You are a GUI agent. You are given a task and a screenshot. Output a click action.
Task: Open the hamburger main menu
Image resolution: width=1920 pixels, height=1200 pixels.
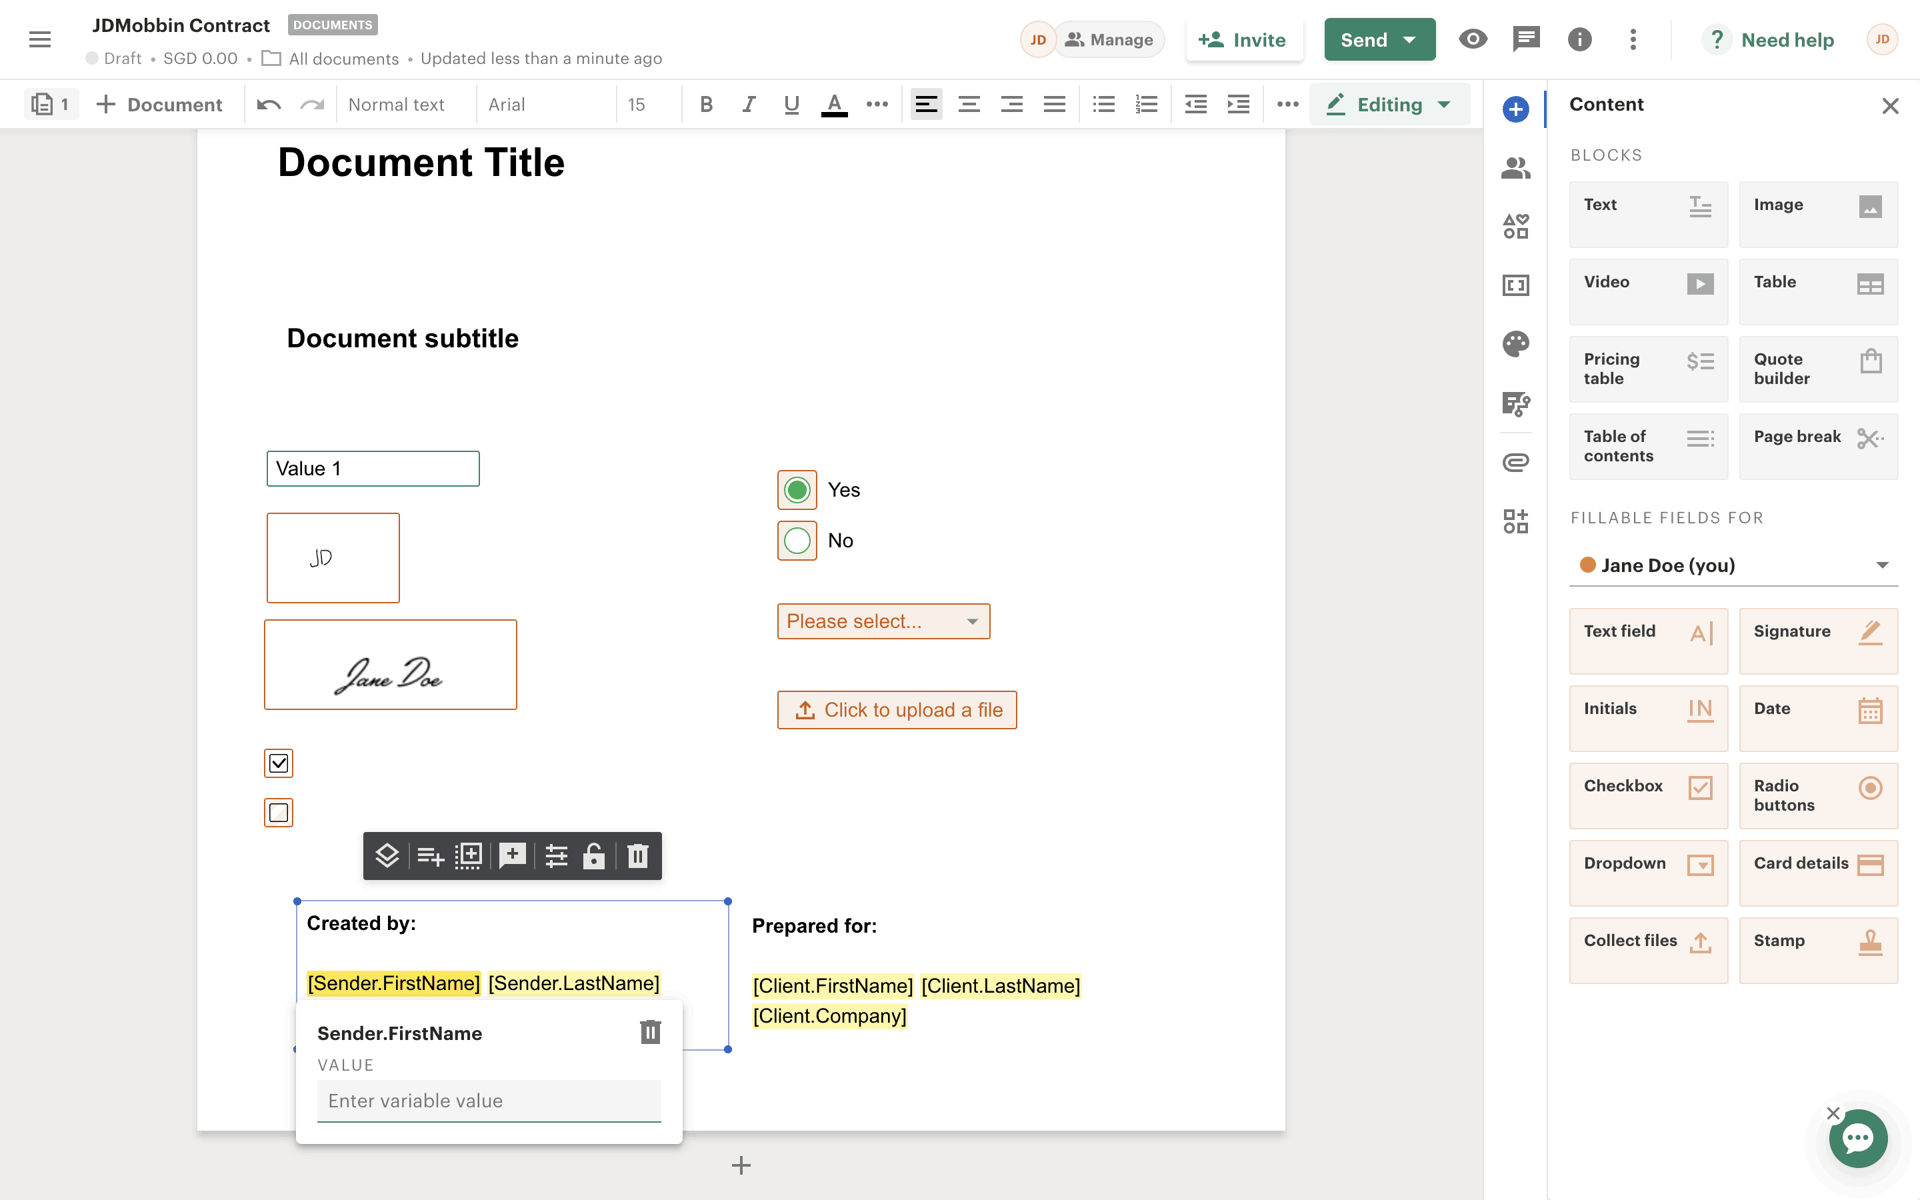(x=40, y=39)
